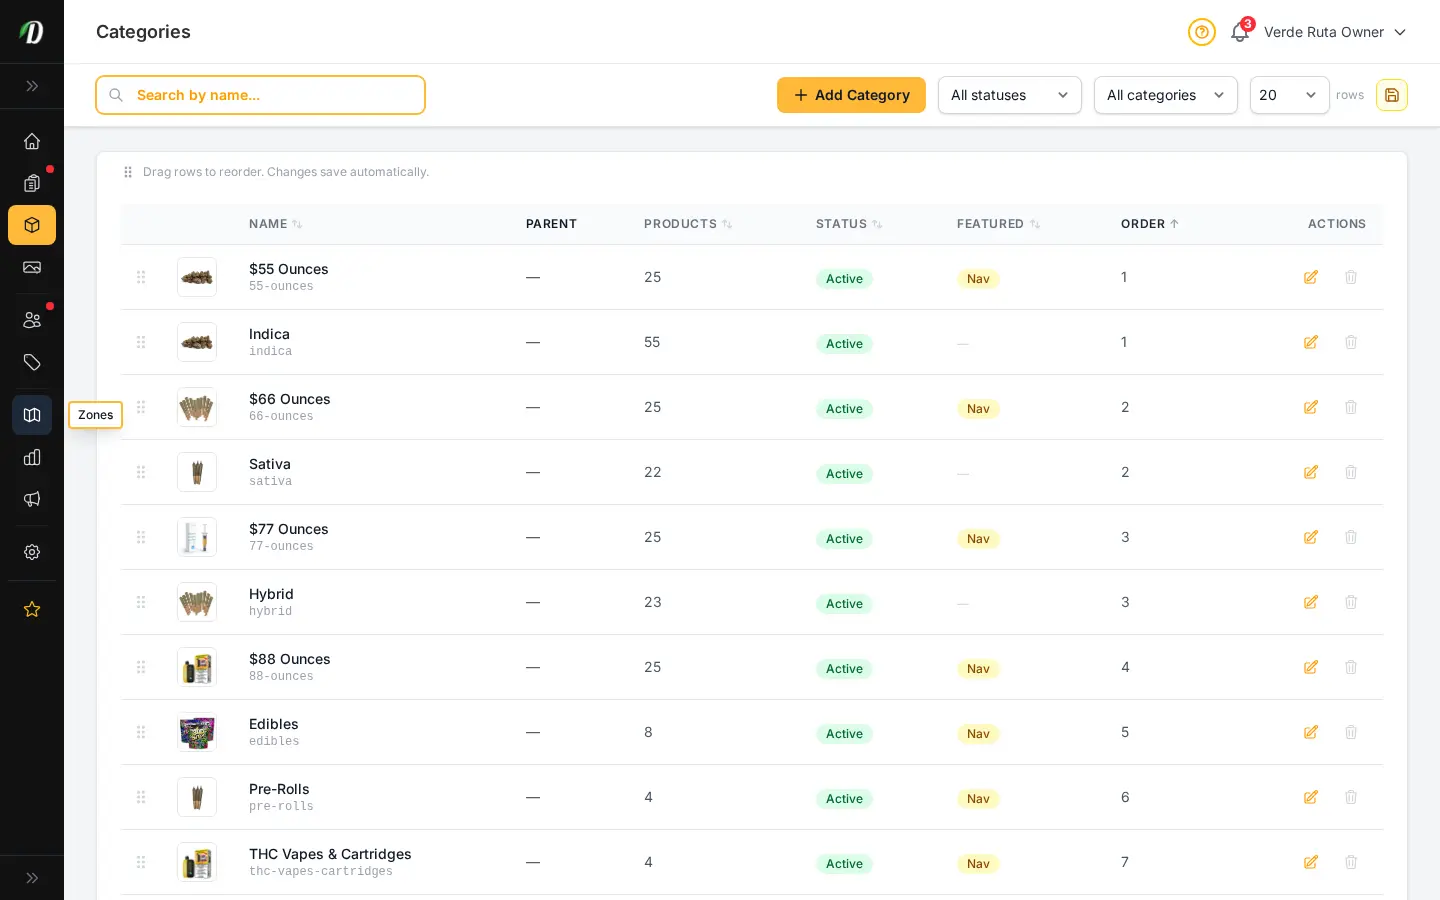The width and height of the screenshot is (1440, 900).
Task: Click the save order disk icon
Action: pos(1392,95)
